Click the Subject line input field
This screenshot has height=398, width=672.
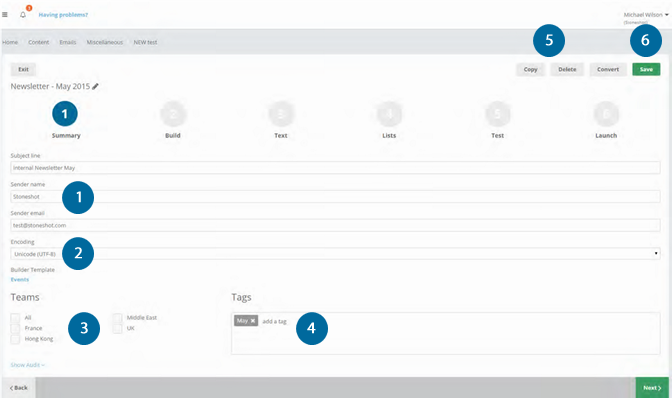click(335, 168)
